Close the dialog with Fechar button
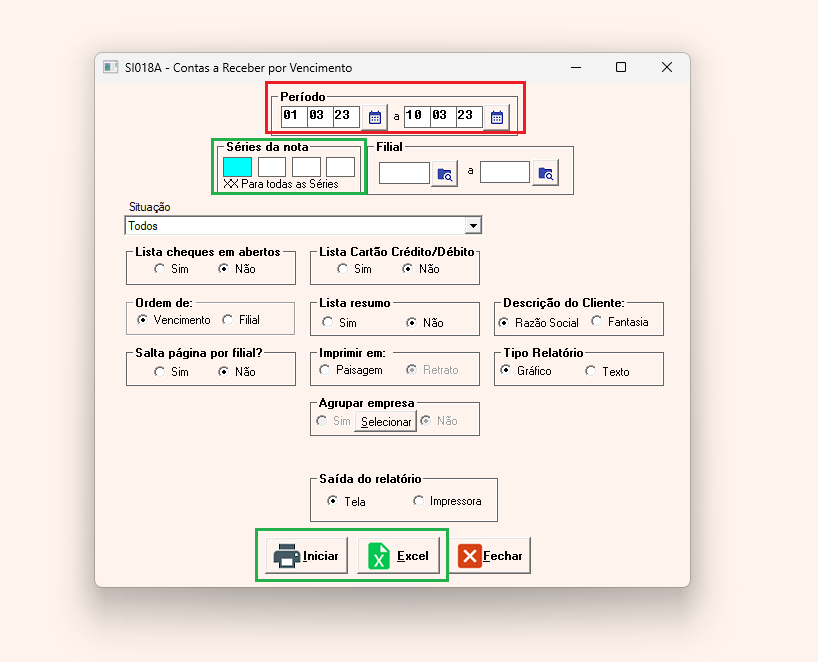Image resolution: width=818 pixels, height=662 pixels. pos(490,556)
